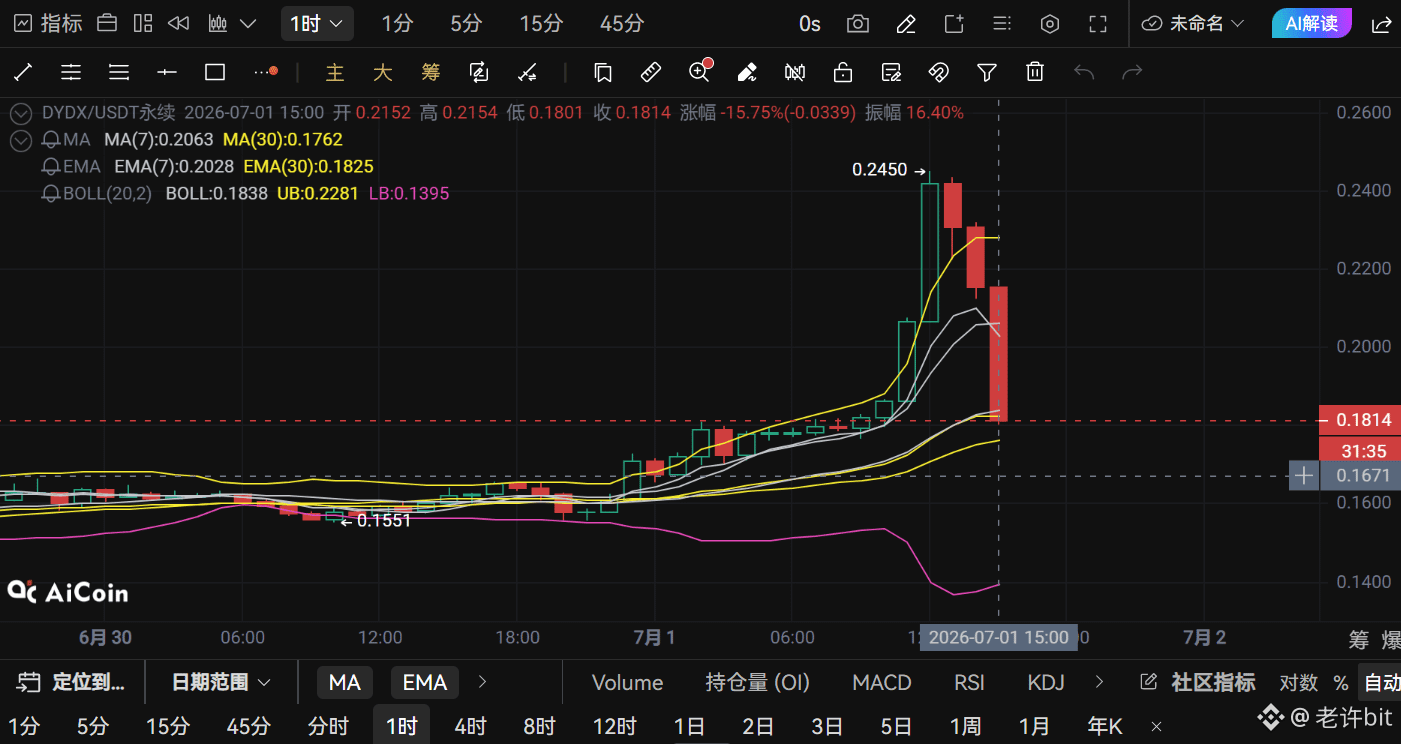Click the note editing icon
The width and height of the screenshot is (1401, 744).
pyautogui.click(x=891, y=72)
